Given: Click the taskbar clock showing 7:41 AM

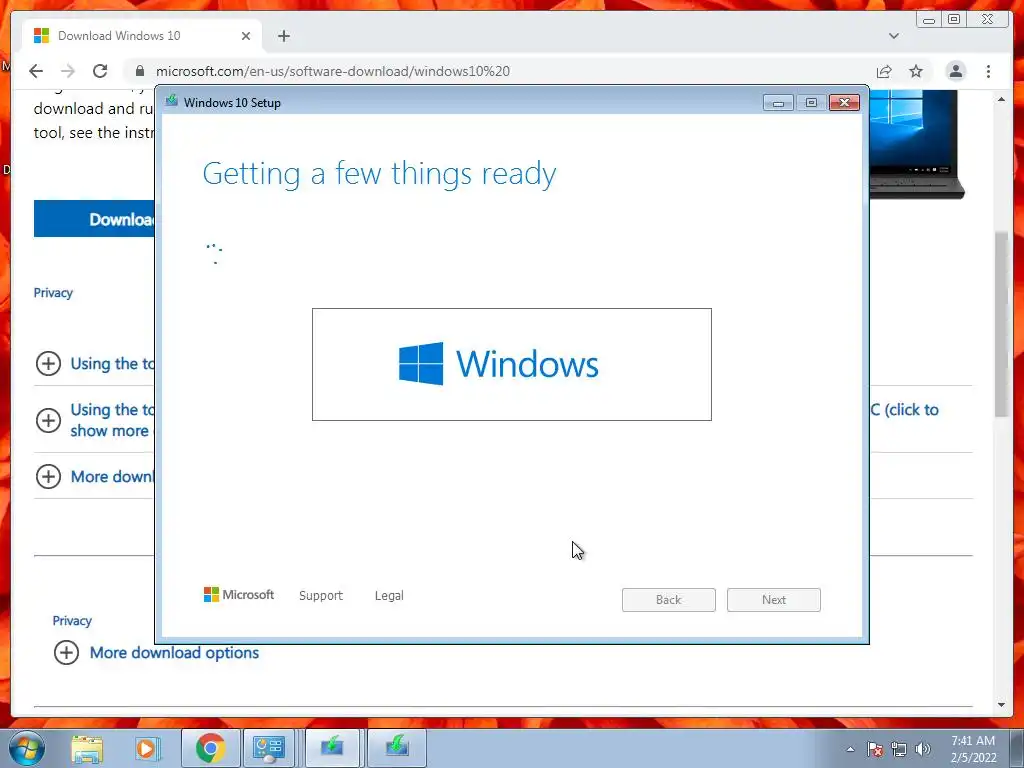Looking at the screenshot, I should pyautogui.click(x=973, y=749).
